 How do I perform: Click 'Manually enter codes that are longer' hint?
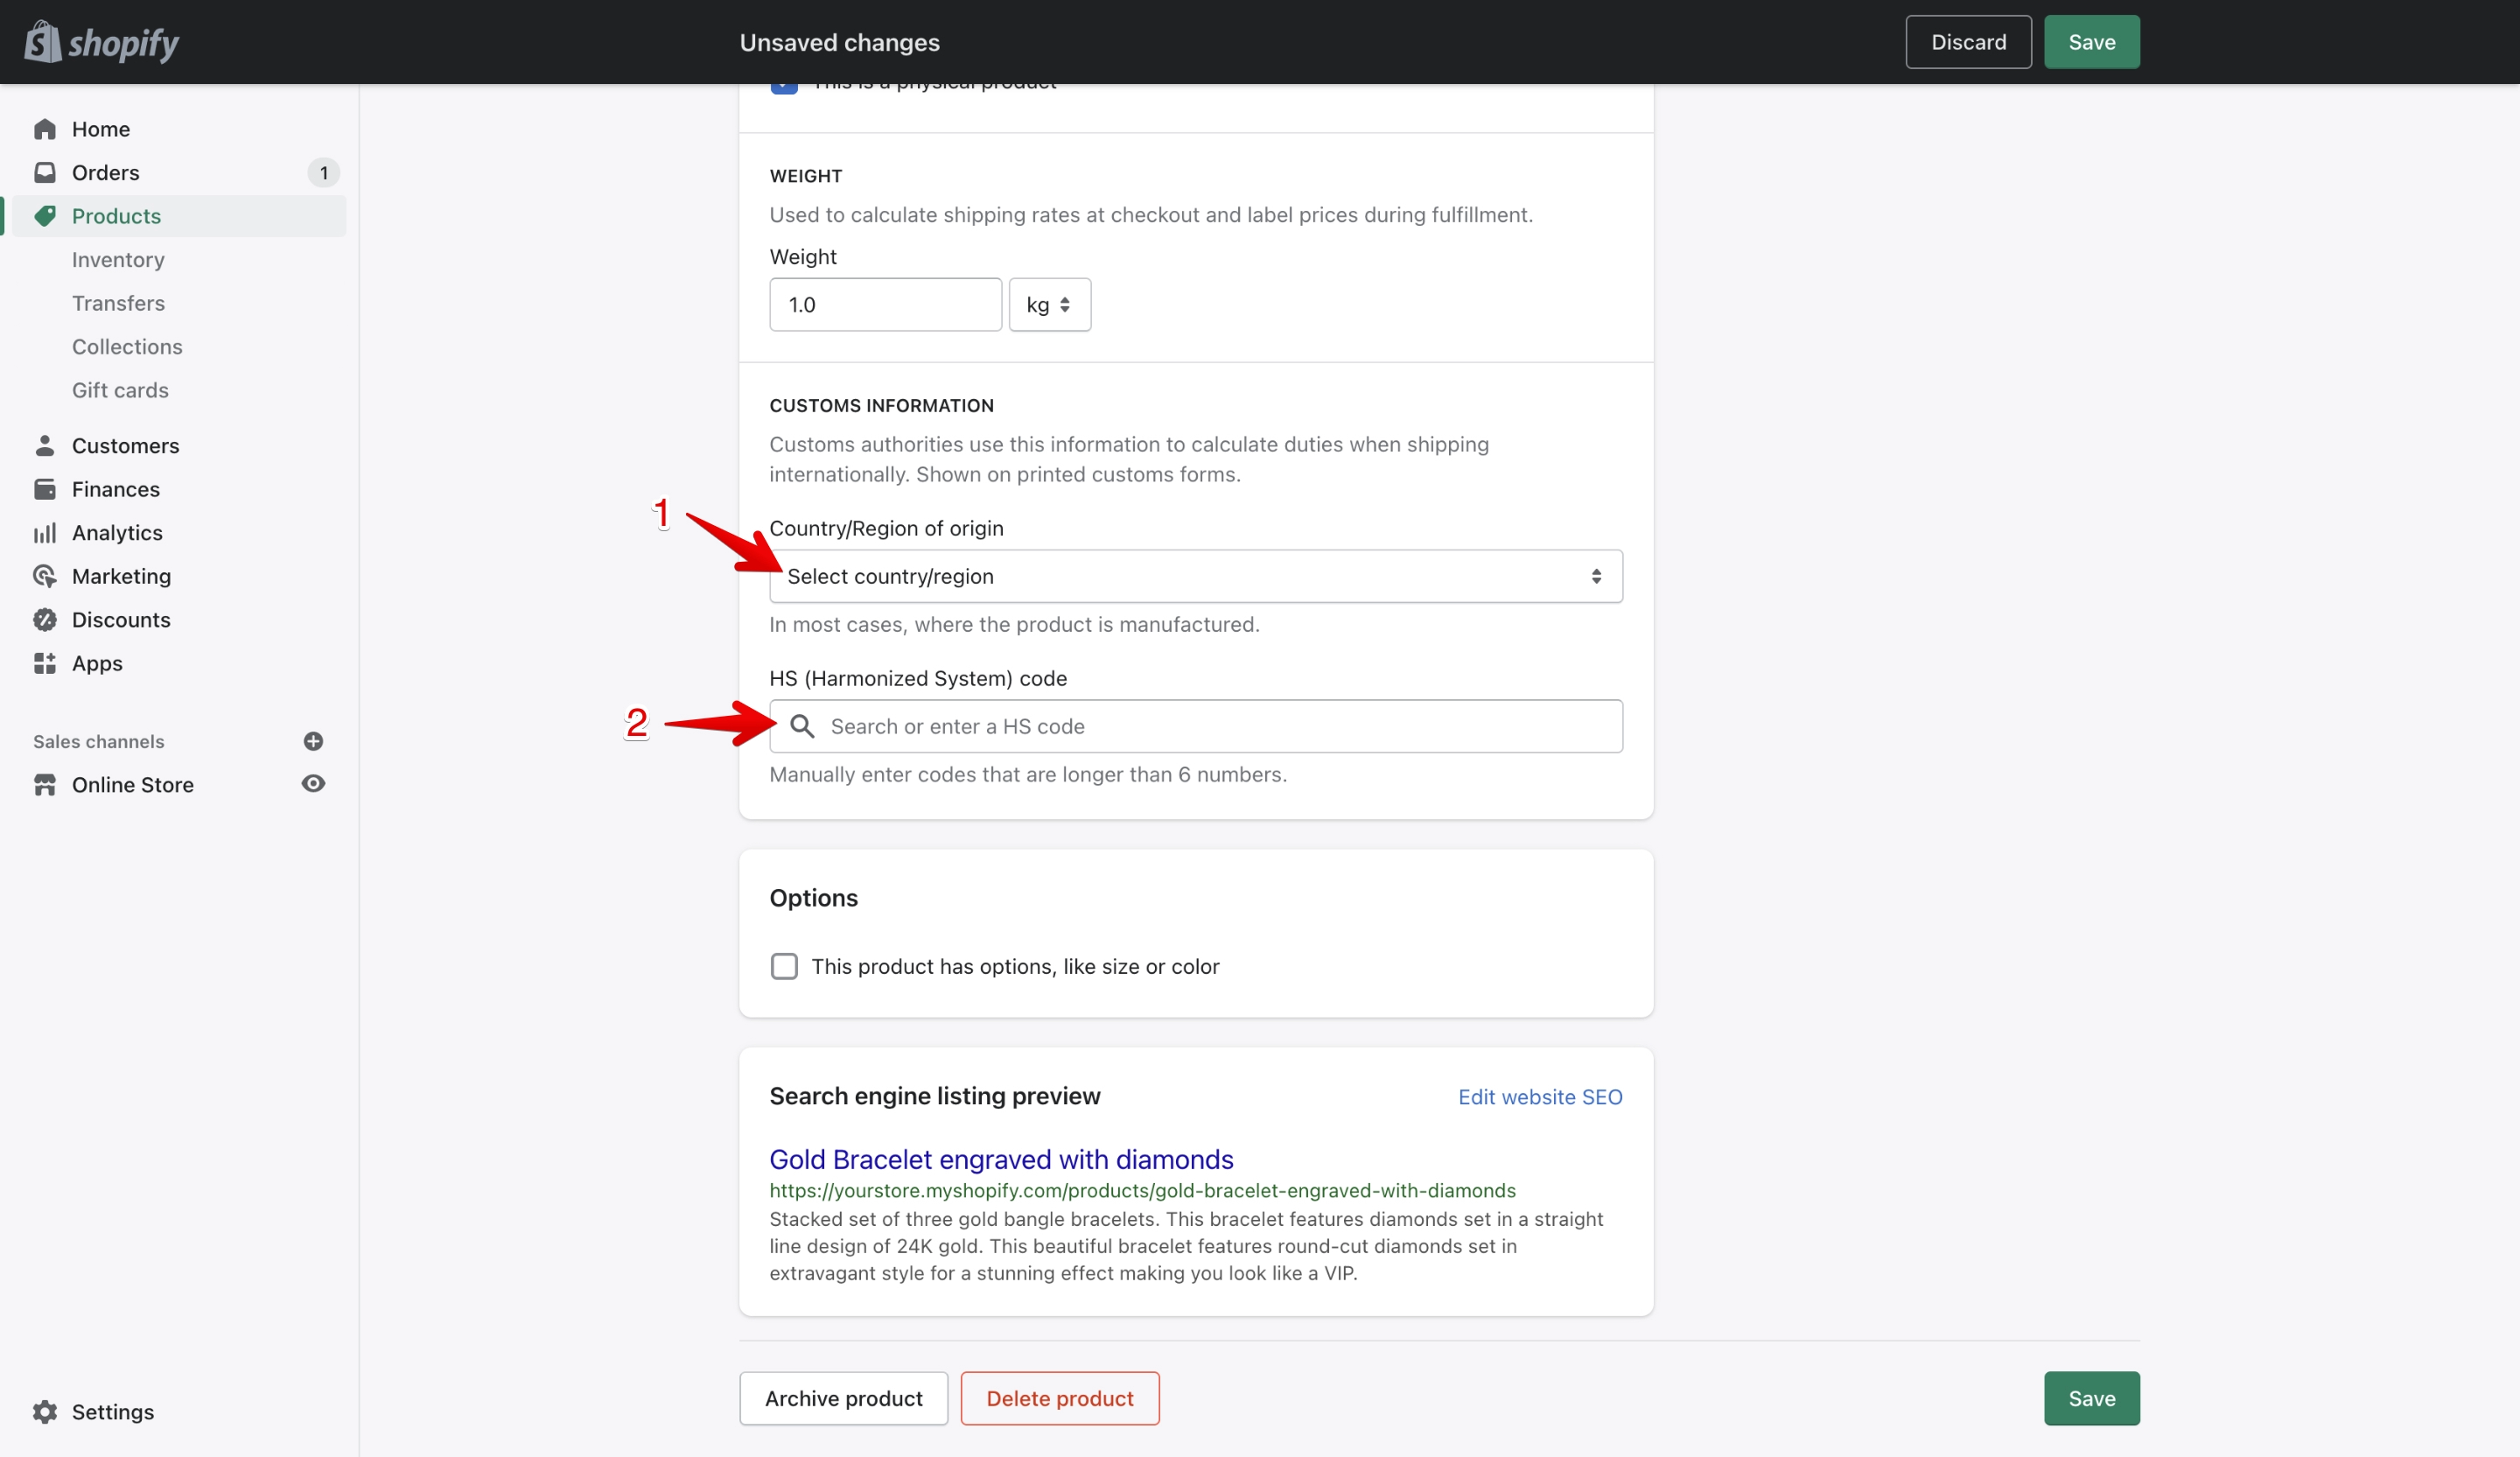tap(1028, 774)
